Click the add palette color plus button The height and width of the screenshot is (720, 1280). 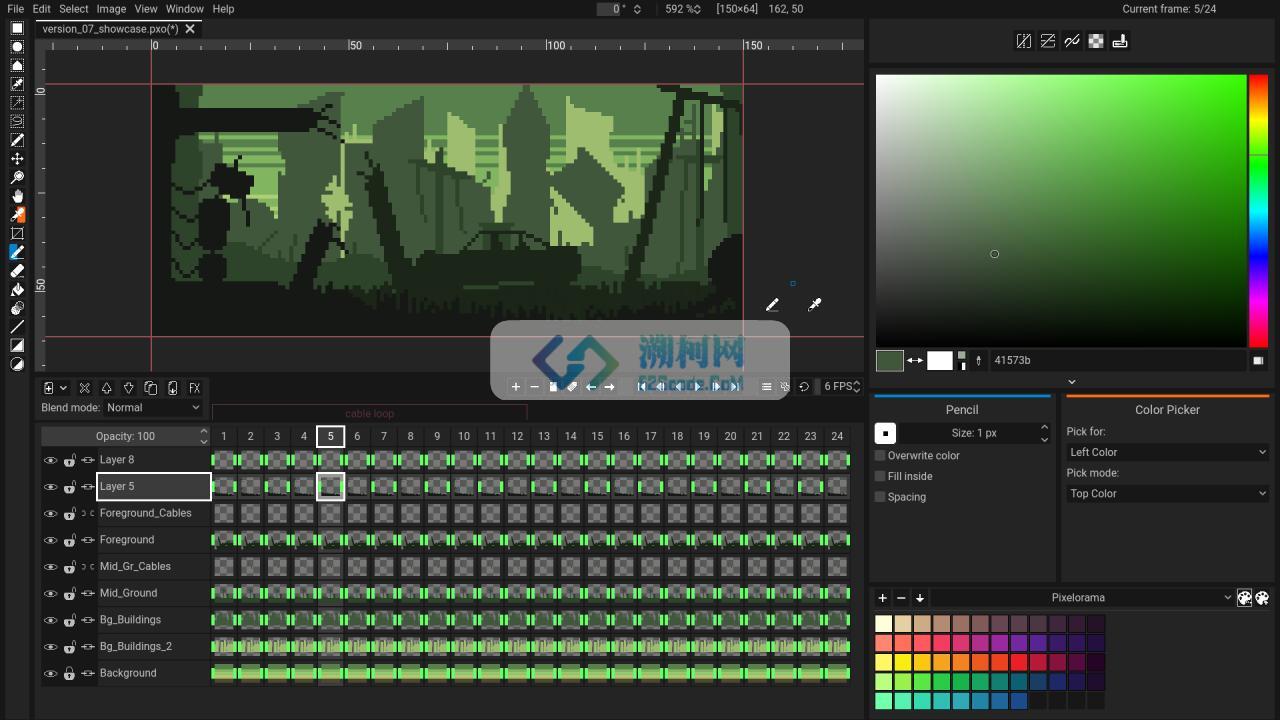click(x=882, y=598)
